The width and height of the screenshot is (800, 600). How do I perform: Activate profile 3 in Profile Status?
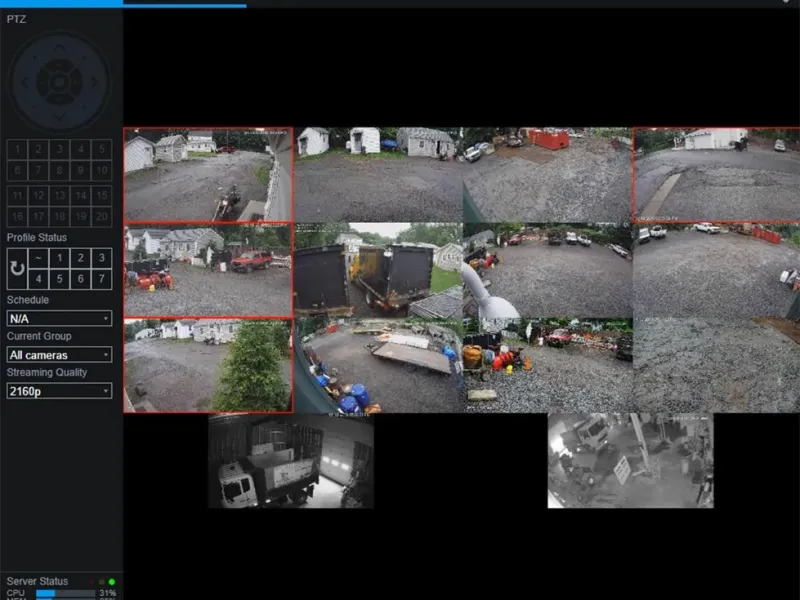coord(102,258)
